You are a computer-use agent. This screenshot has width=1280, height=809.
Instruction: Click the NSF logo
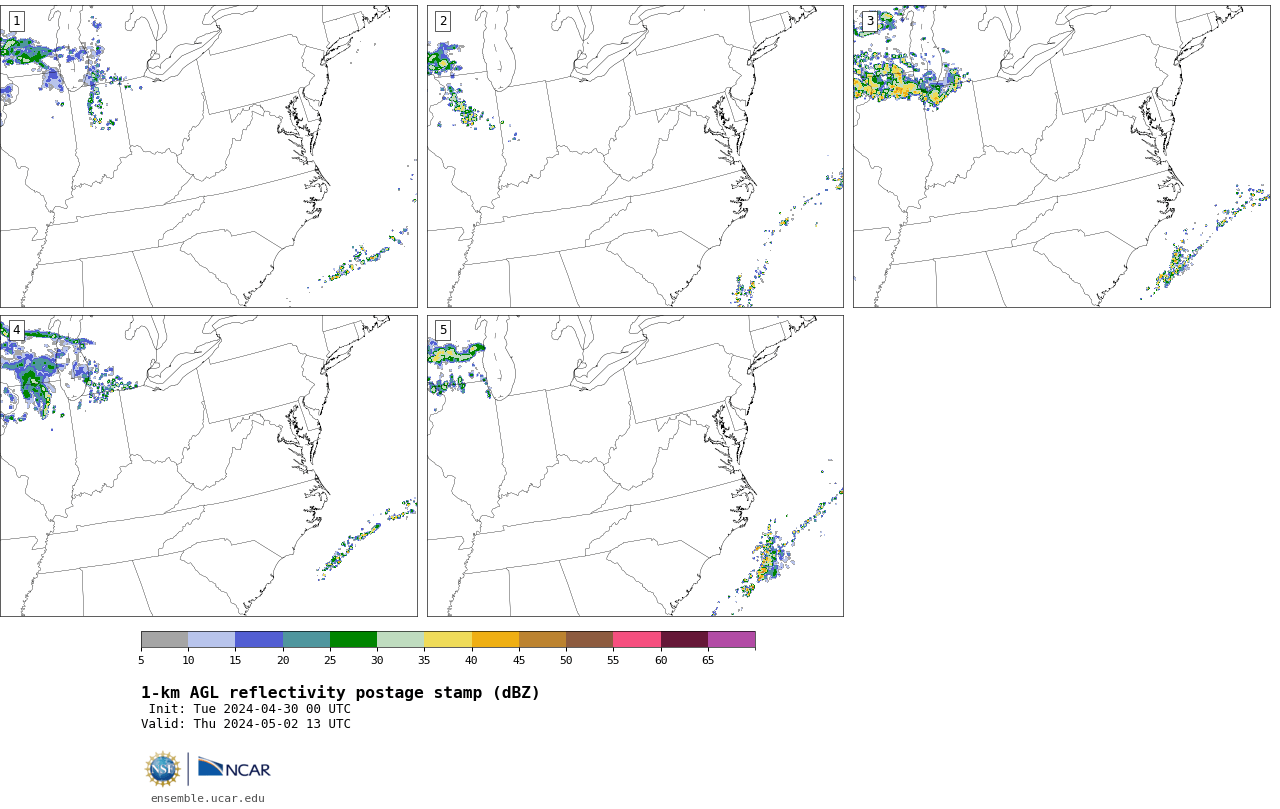click(x=163, y=769)
